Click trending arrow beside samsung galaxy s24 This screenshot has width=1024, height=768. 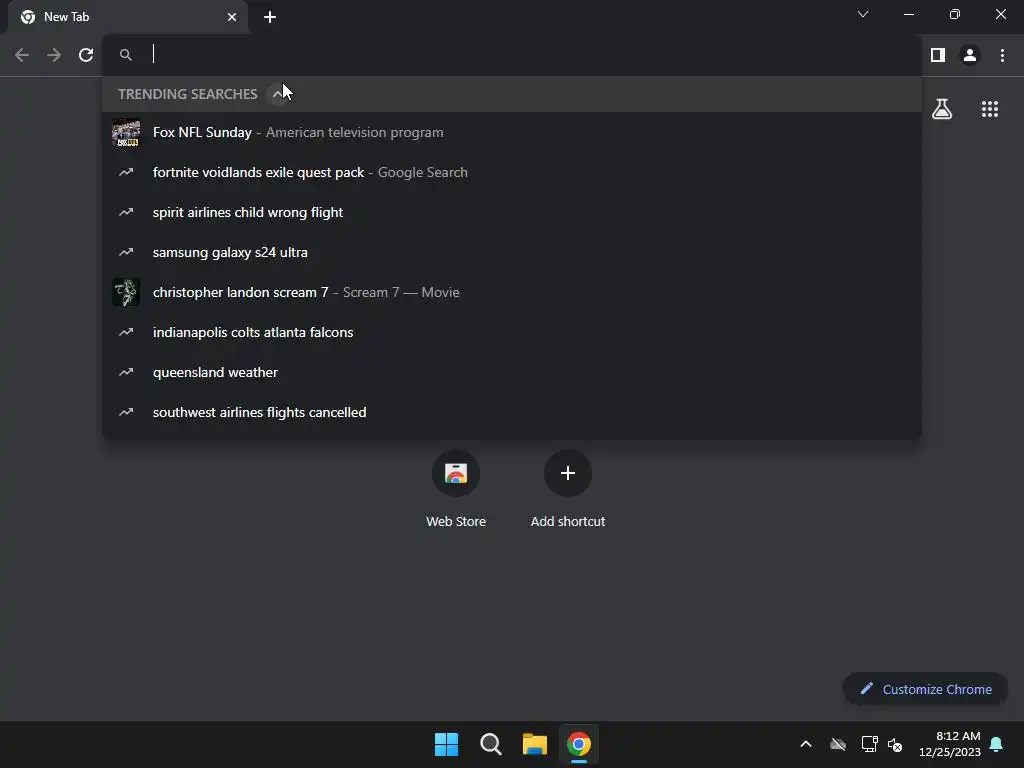pos(126,252)
